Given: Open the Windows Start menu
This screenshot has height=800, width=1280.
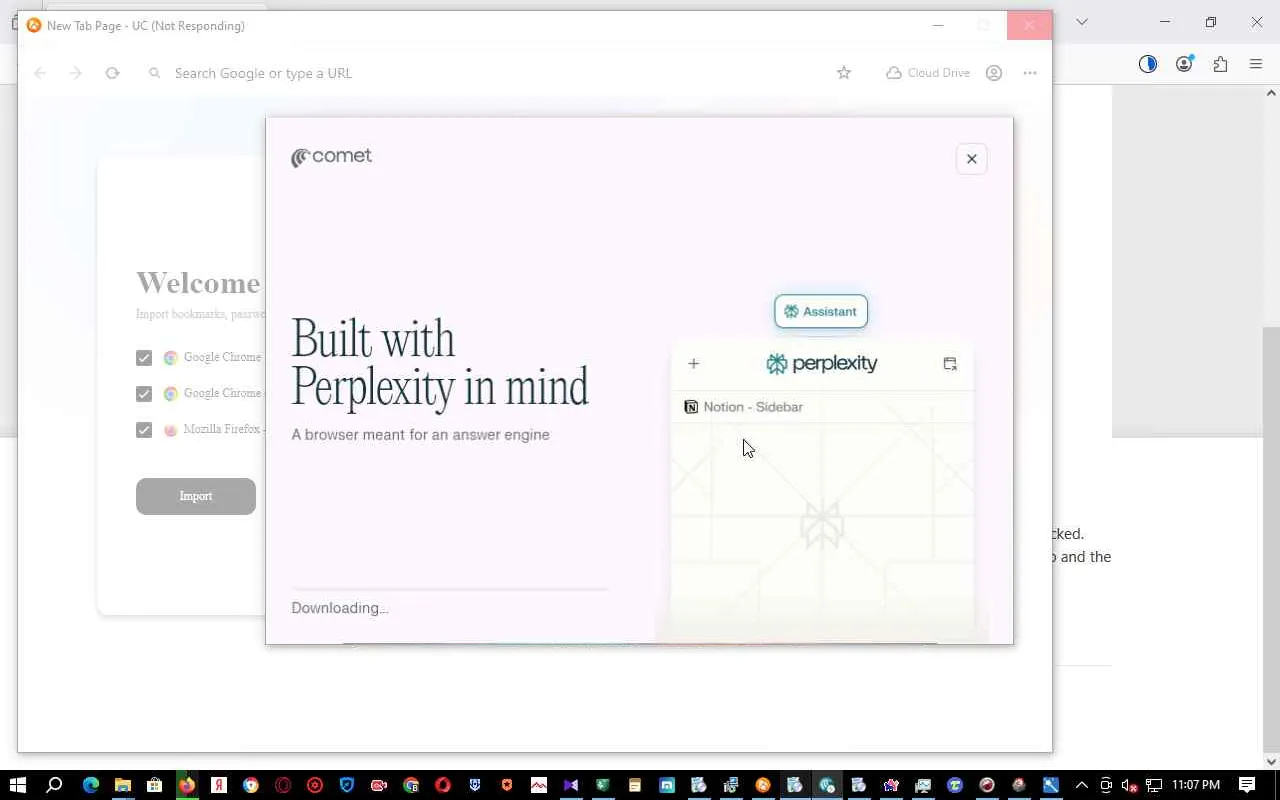Looking at the screenshot, I should tap(17, 785).
